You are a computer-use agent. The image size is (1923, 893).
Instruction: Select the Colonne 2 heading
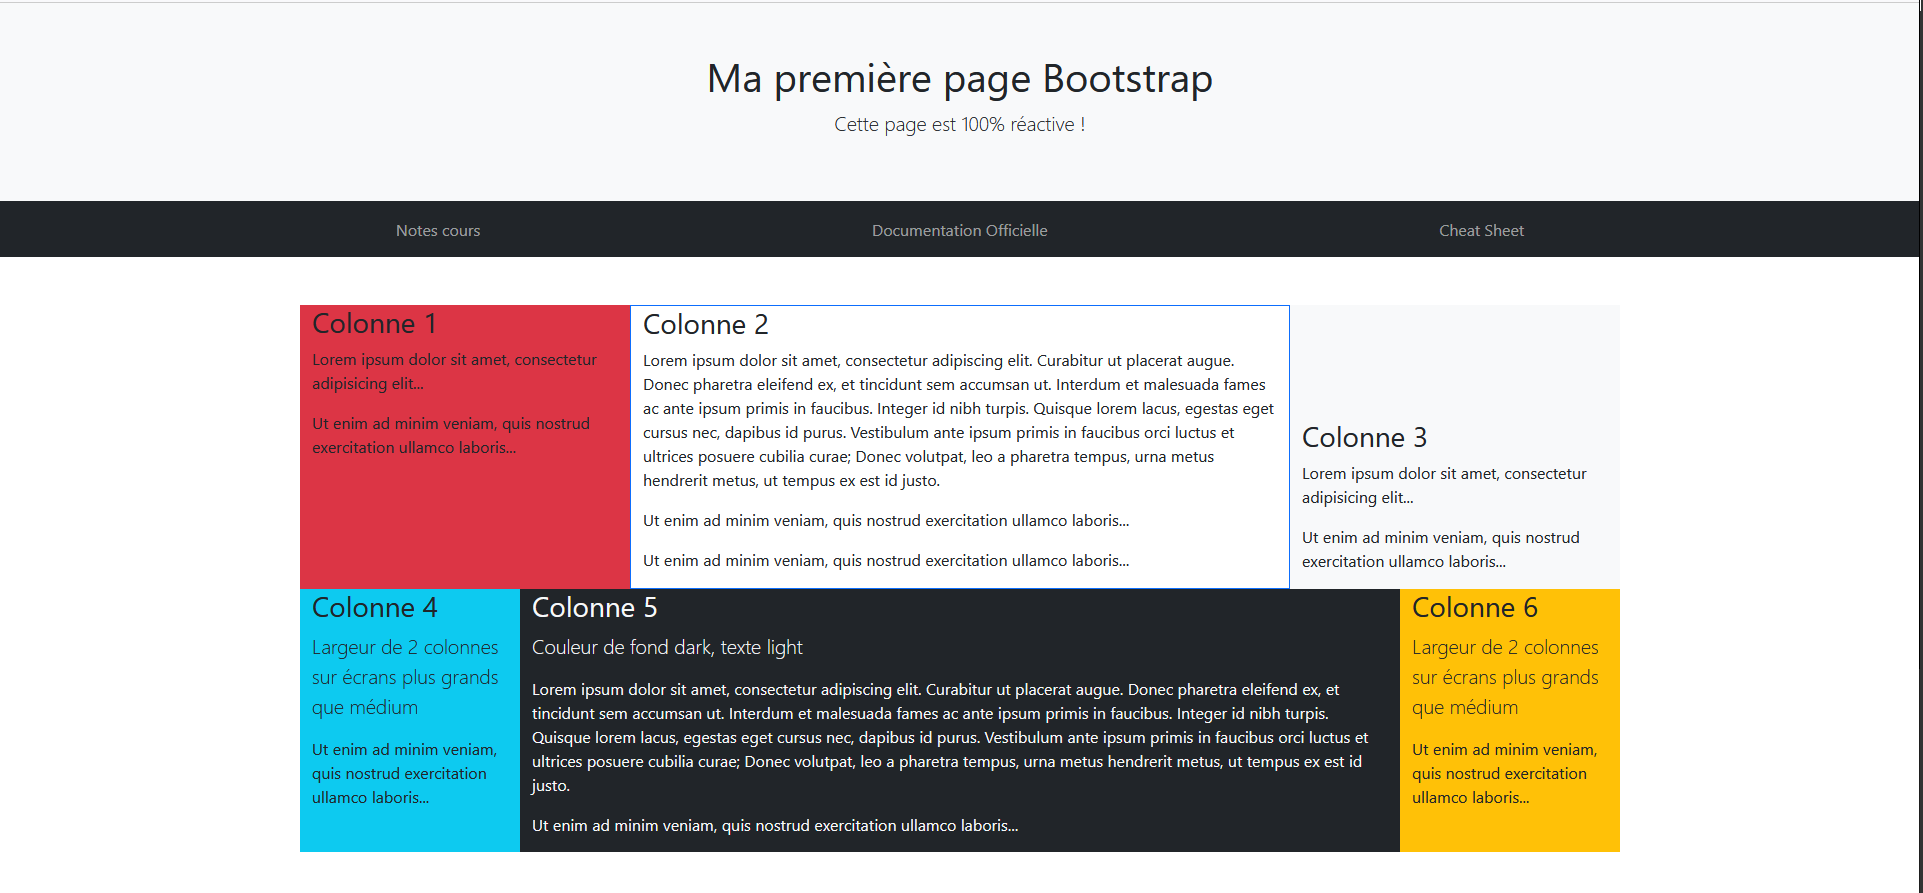[705, 325]
